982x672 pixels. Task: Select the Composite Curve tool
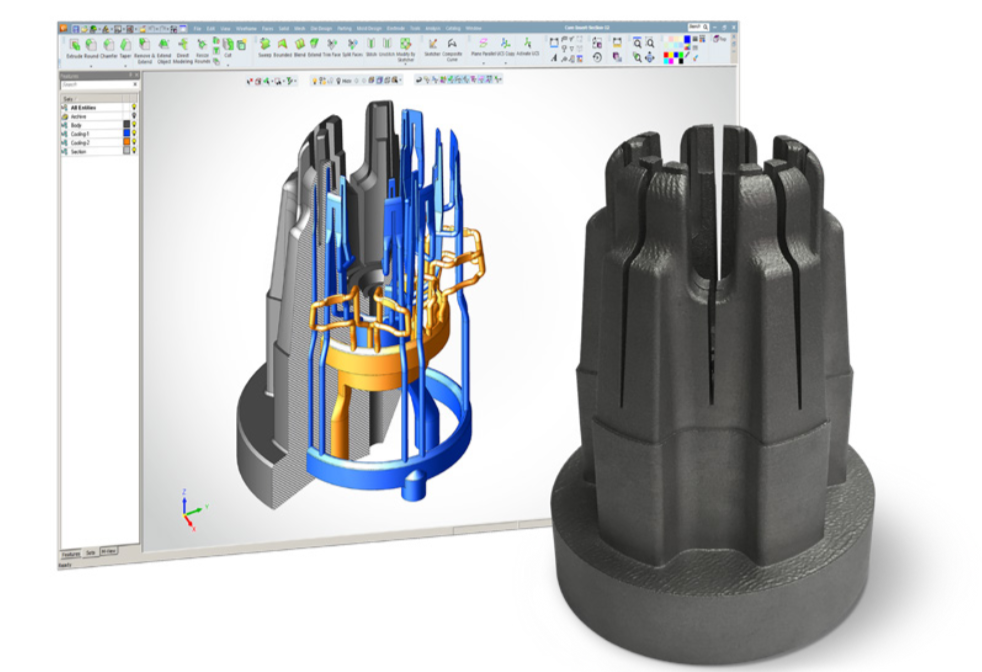(x=453, y=44)
